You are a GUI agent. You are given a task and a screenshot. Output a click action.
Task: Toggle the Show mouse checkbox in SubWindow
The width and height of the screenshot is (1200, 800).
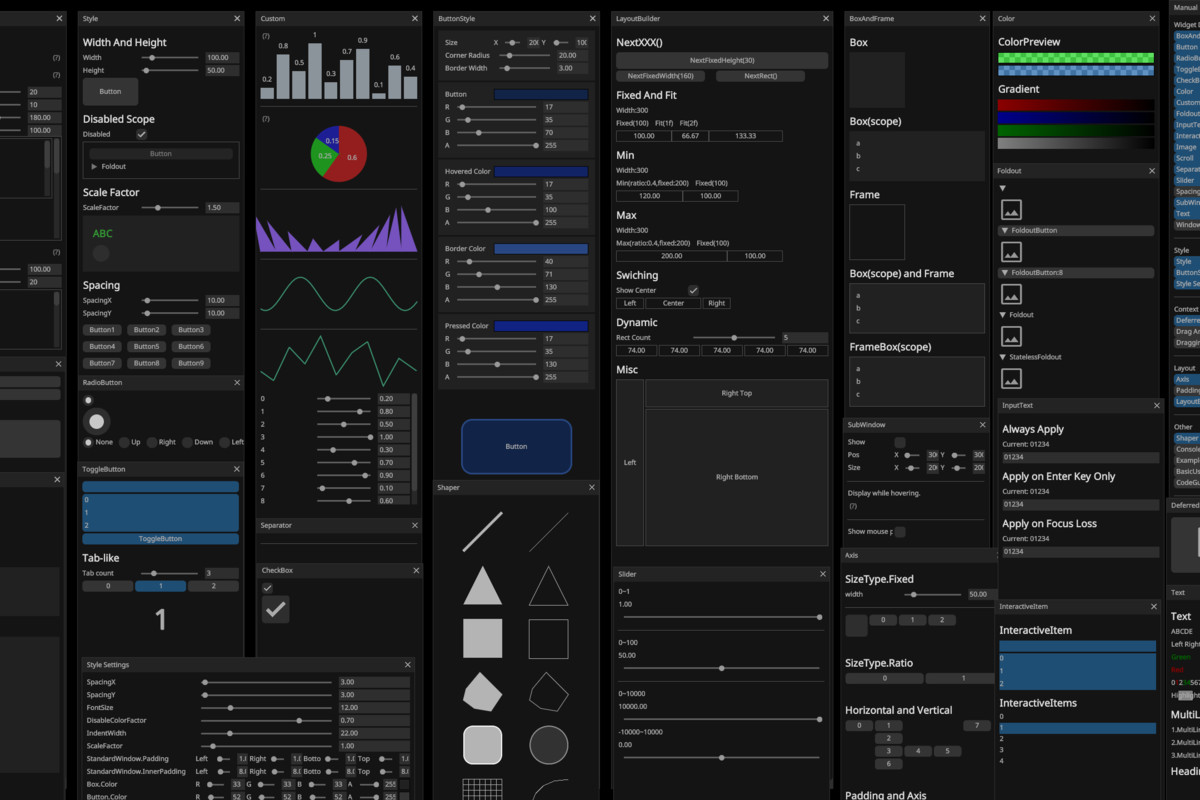(x=900, y=532)
